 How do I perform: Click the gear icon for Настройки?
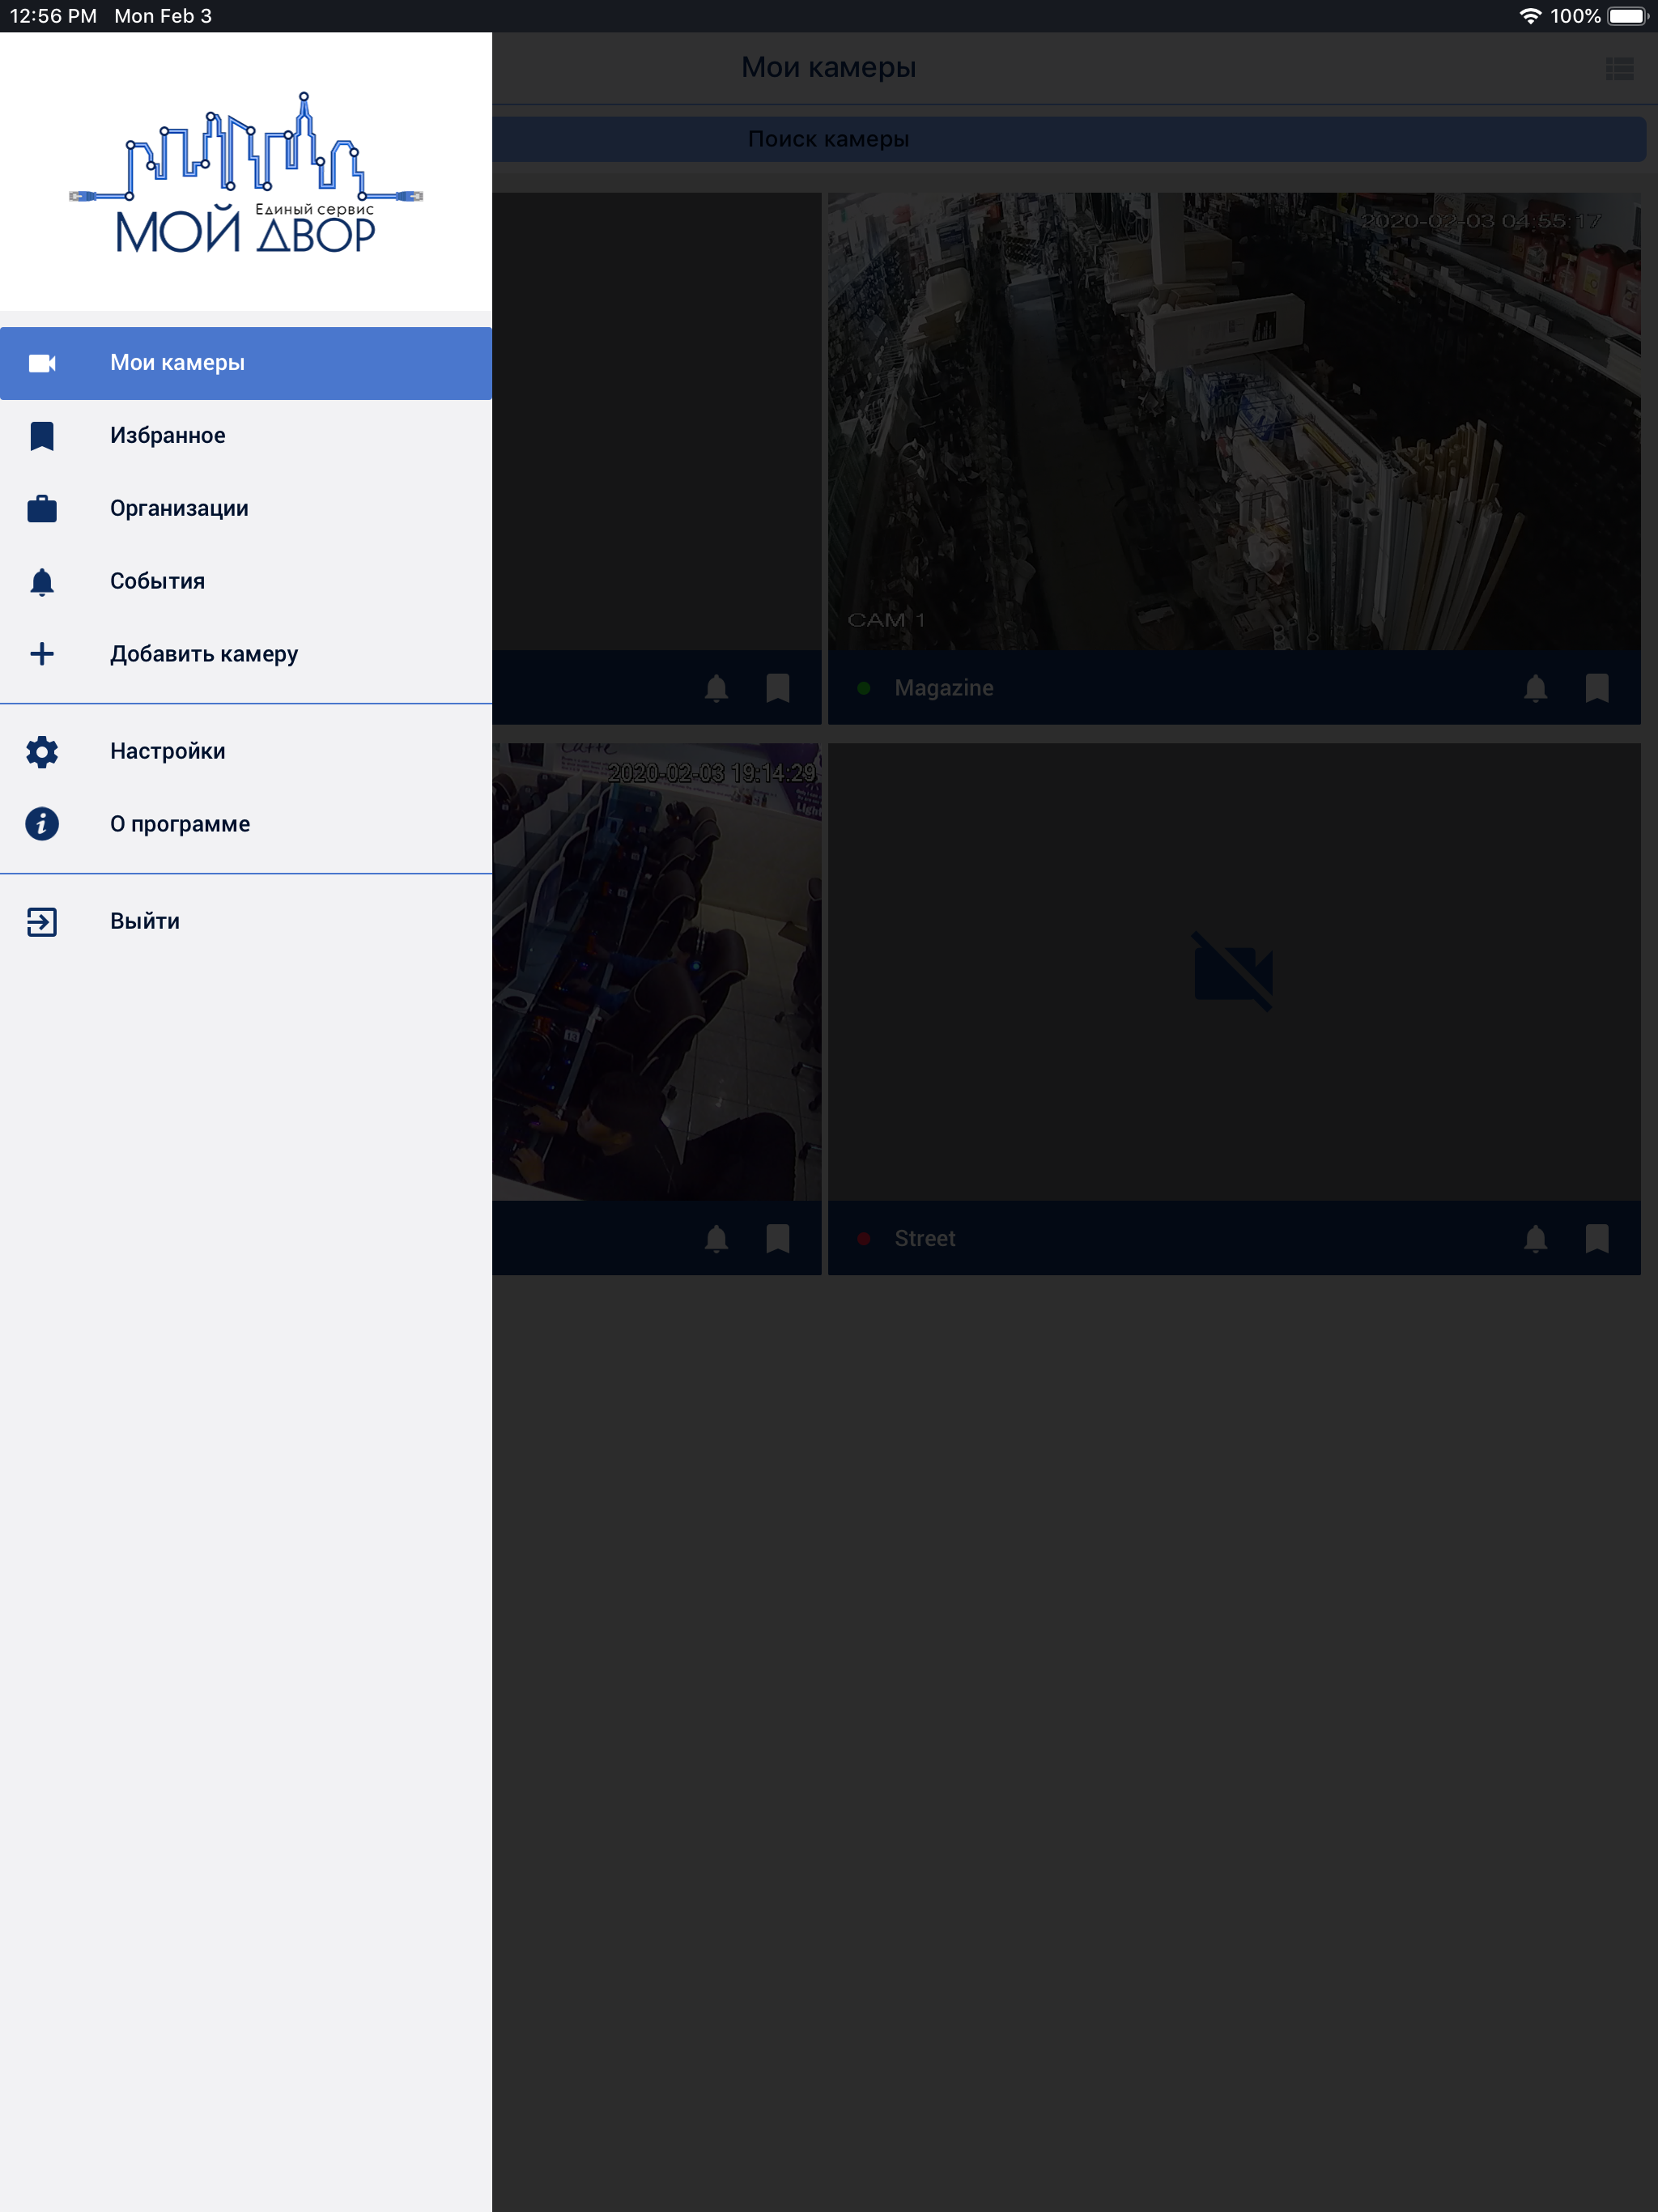42,752
